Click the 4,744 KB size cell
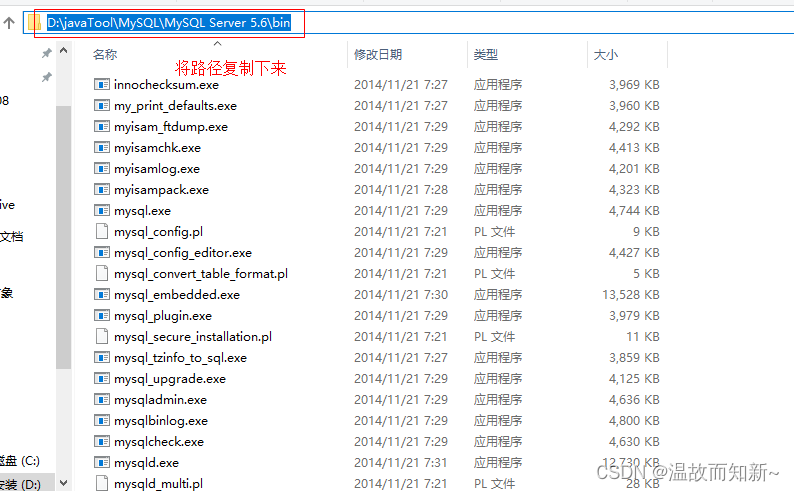The image size is (794, 491). (634, 211)
